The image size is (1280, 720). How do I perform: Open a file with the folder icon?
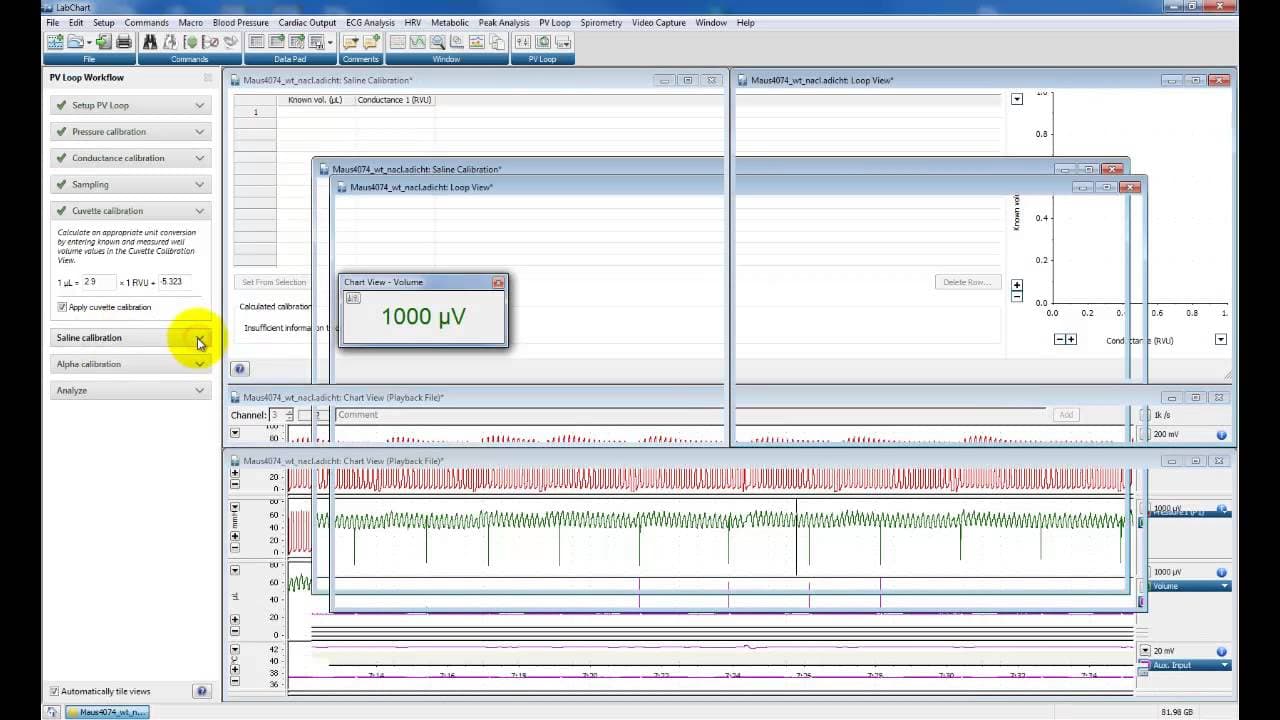pyautogui.click(x=75, y=42)
